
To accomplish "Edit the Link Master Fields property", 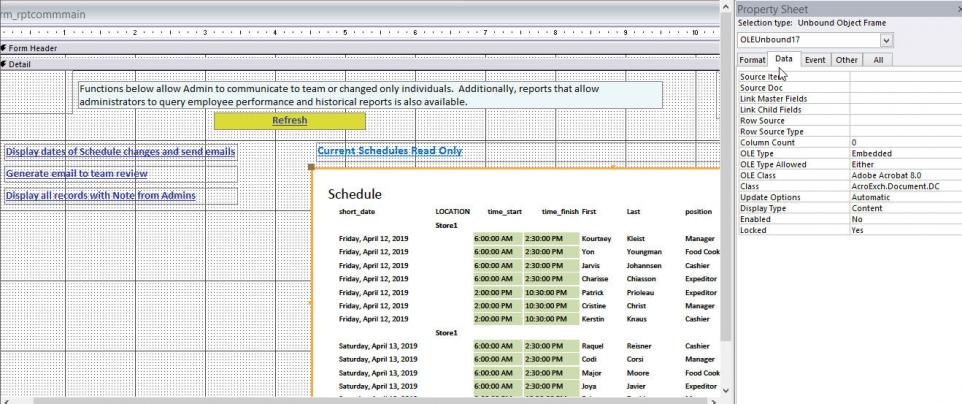I will pos(906,99).
